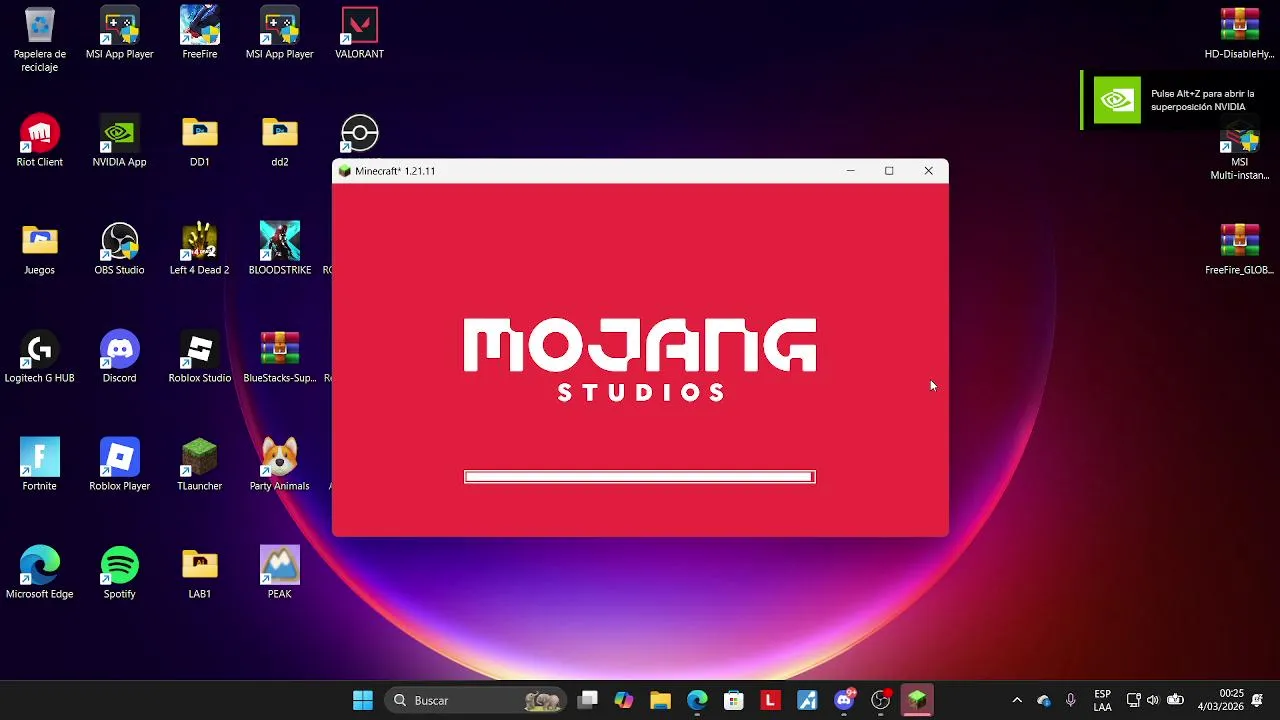Select the Roblox Player desktop icon
Viewport: 1280px width, 720px height.
point(120,465)
